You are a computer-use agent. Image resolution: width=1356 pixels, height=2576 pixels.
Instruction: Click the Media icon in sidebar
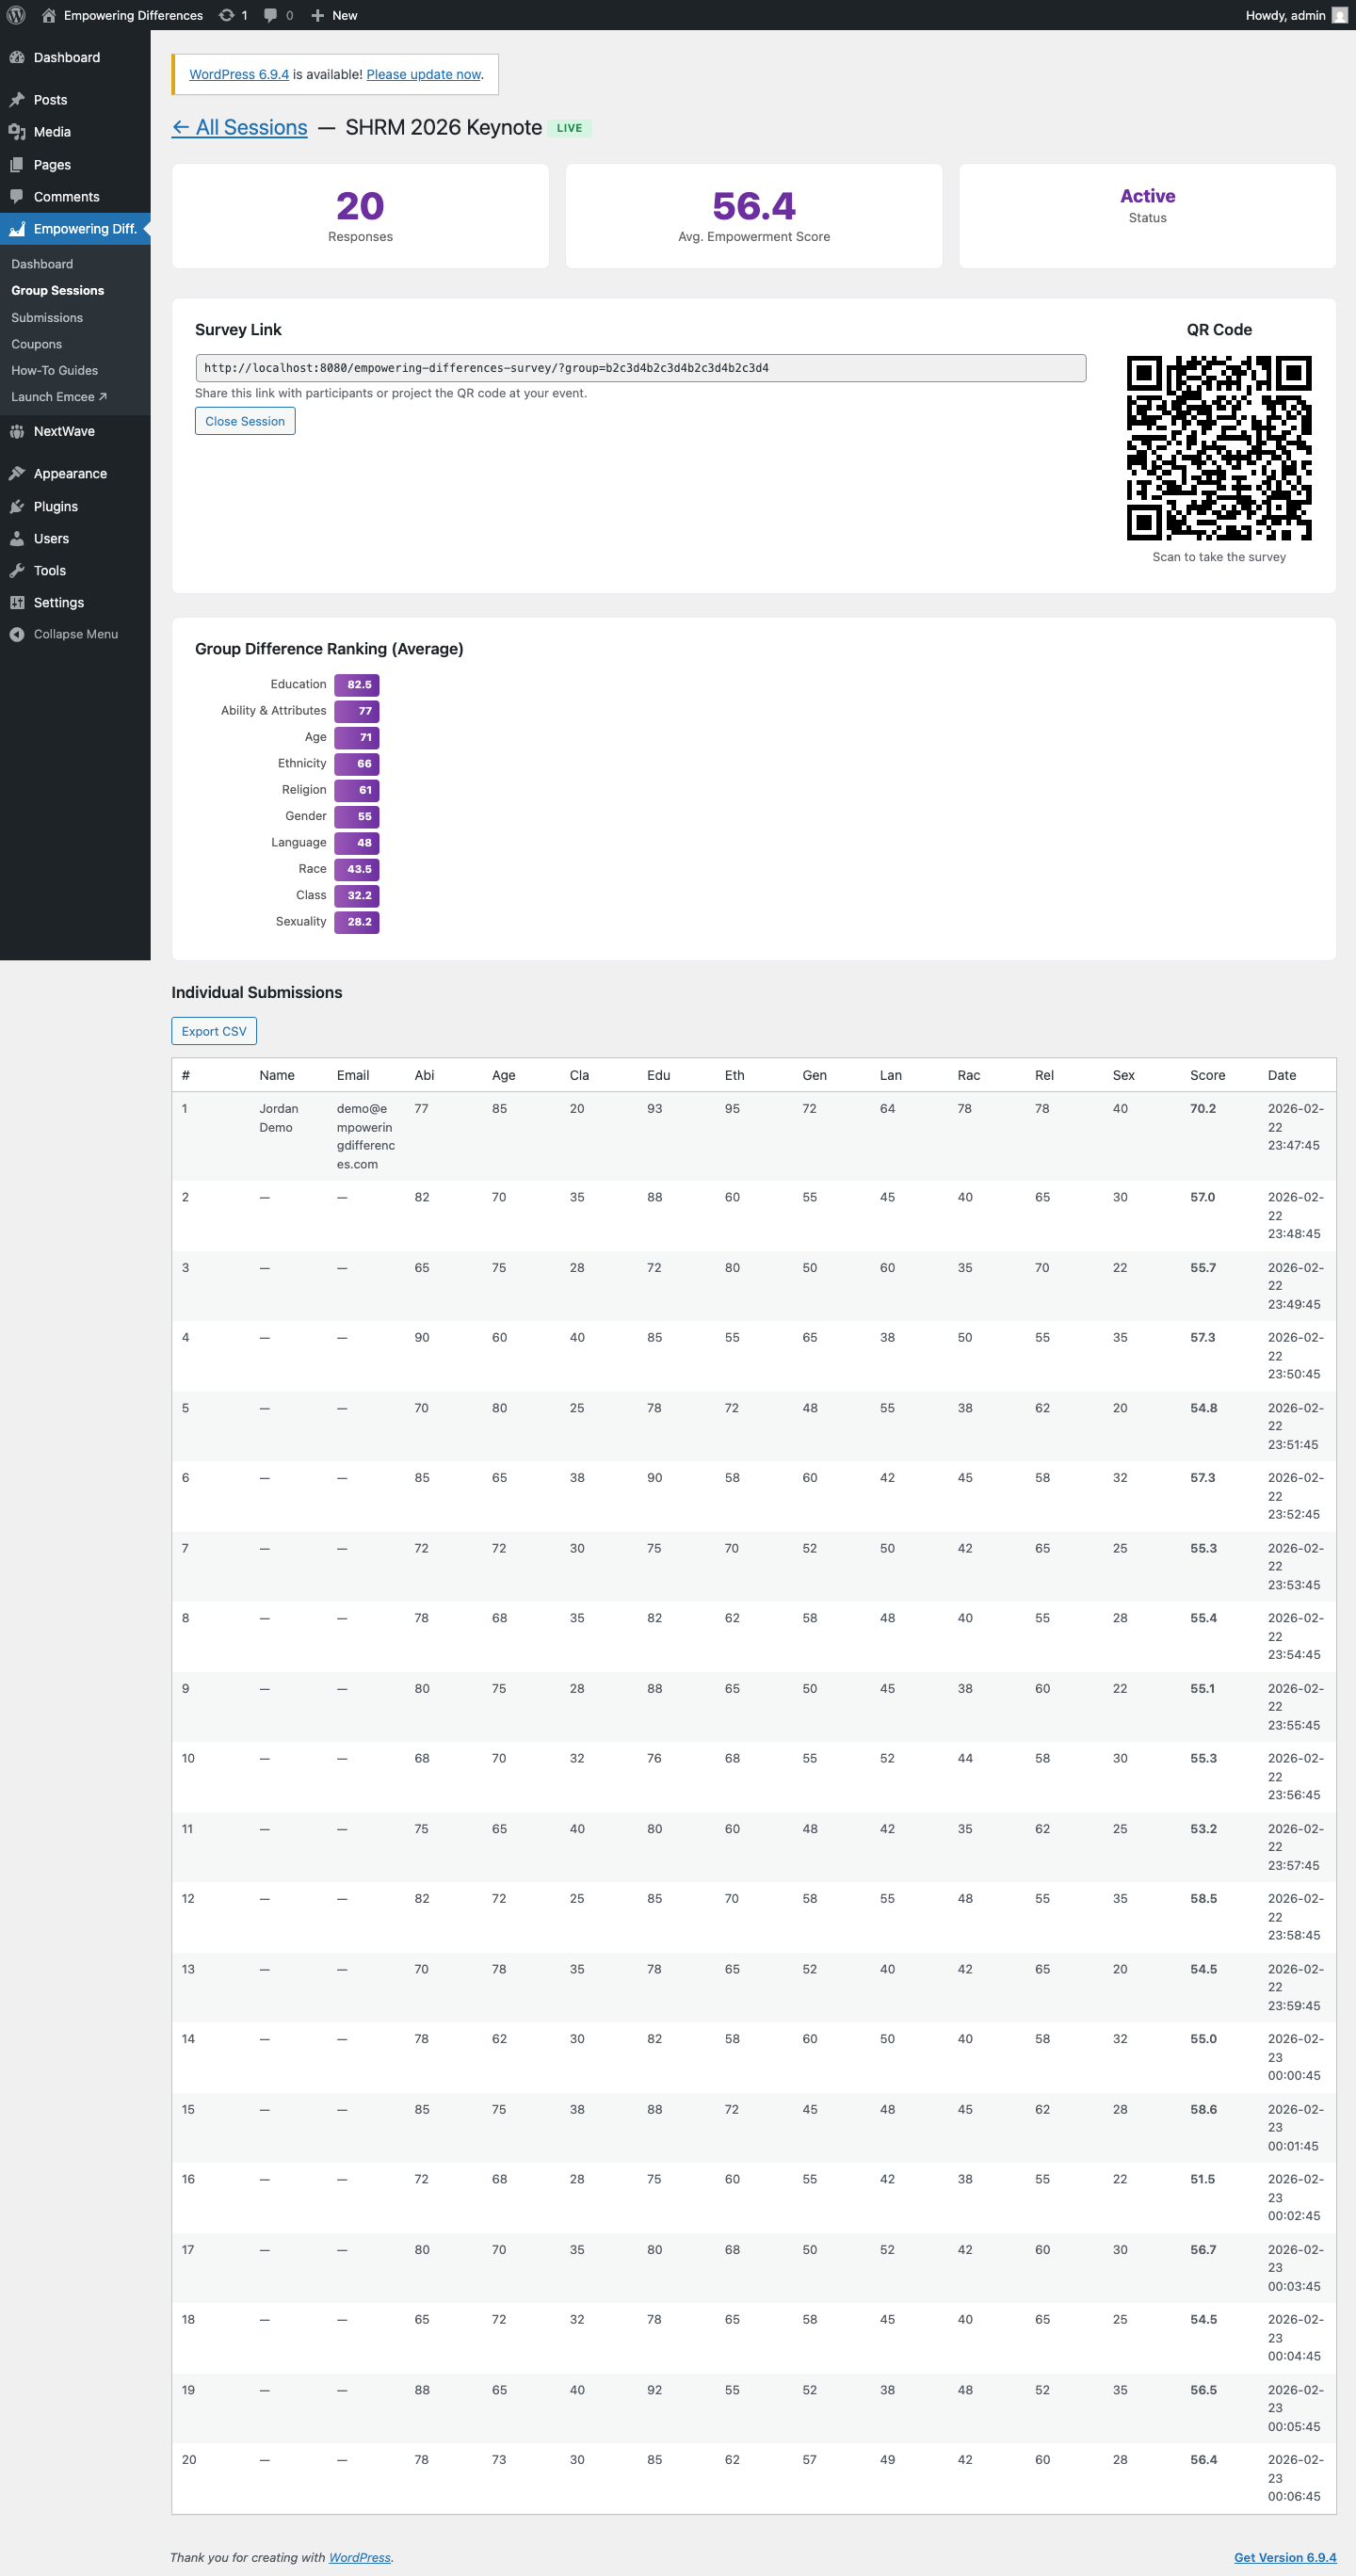tap(17, 132)
